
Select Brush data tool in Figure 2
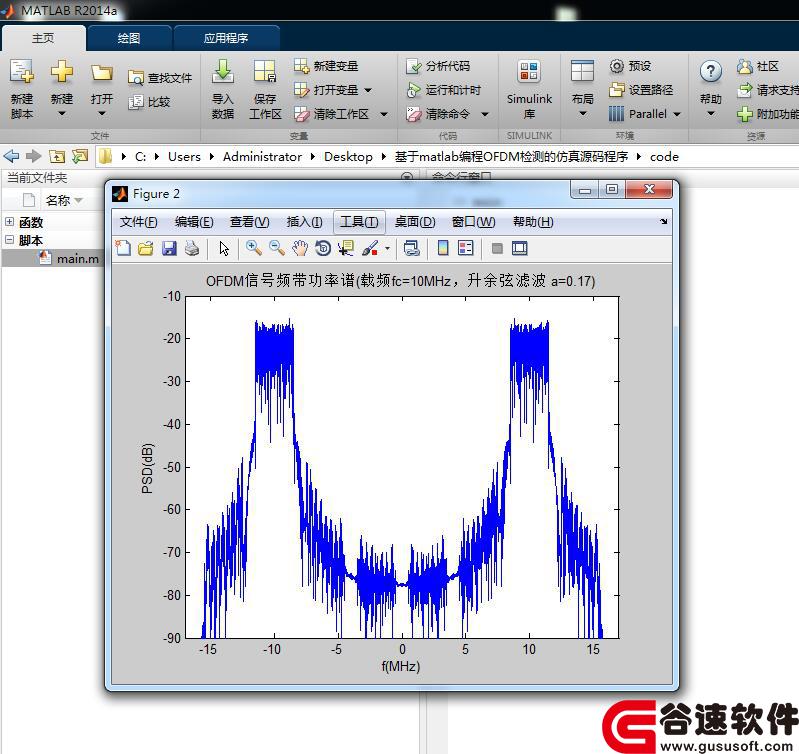370,248
